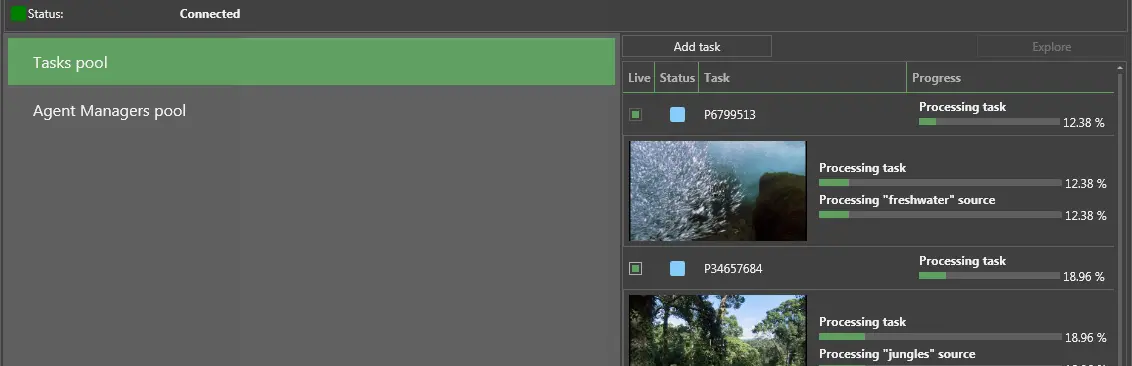Image resolution: width=1132 pixels, height=366 pixels.
Task: Select task name P6799513
Action: pos(730,115)
